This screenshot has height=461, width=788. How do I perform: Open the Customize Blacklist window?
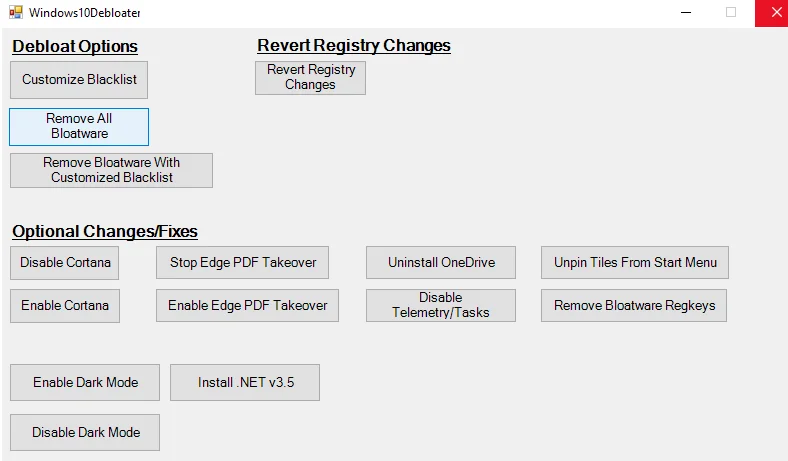(x=79, y=79)
